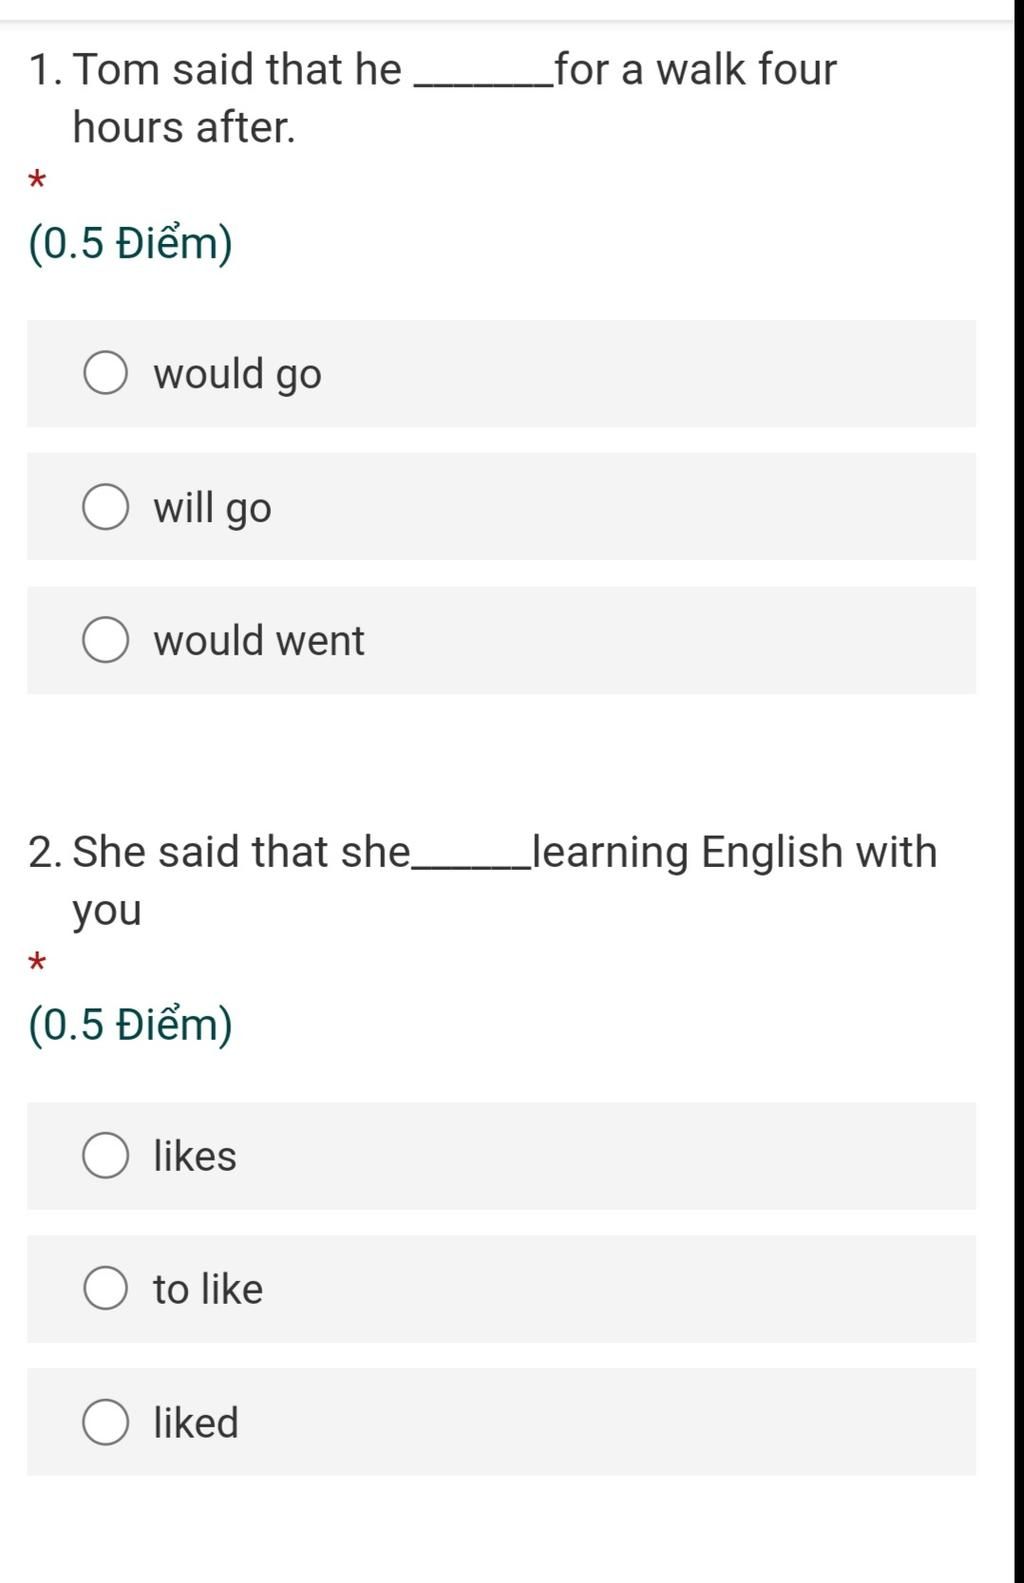The image size is (1024, 1583).
Task: Click question 1 text about Tom
Action: click(433, 98)
